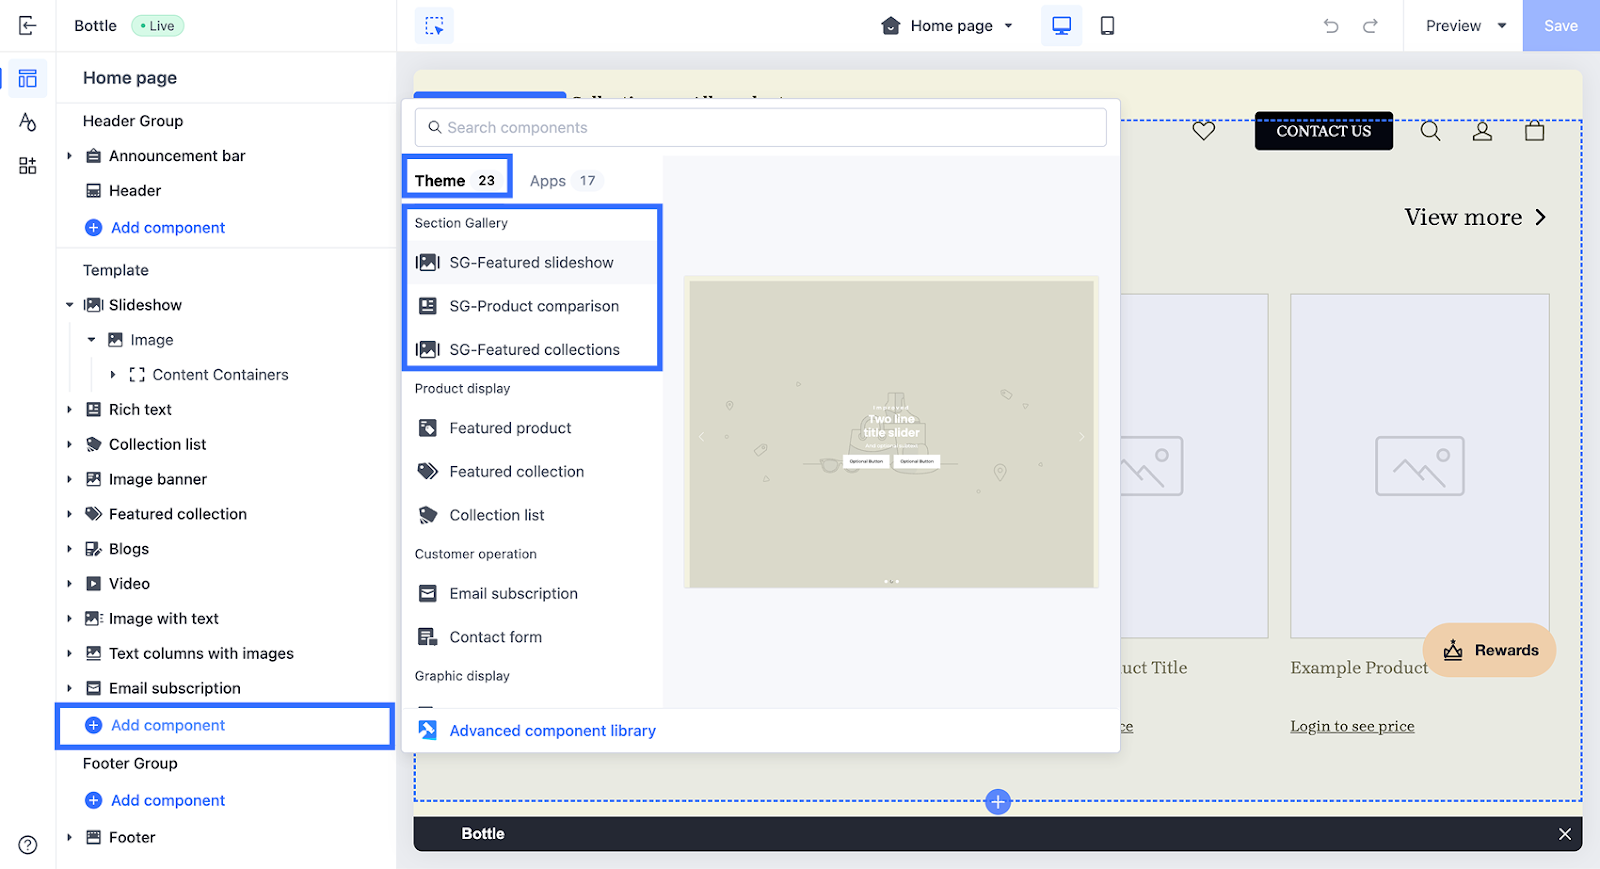
Task: Click the Live status badge
Action: tap(157, 26)
